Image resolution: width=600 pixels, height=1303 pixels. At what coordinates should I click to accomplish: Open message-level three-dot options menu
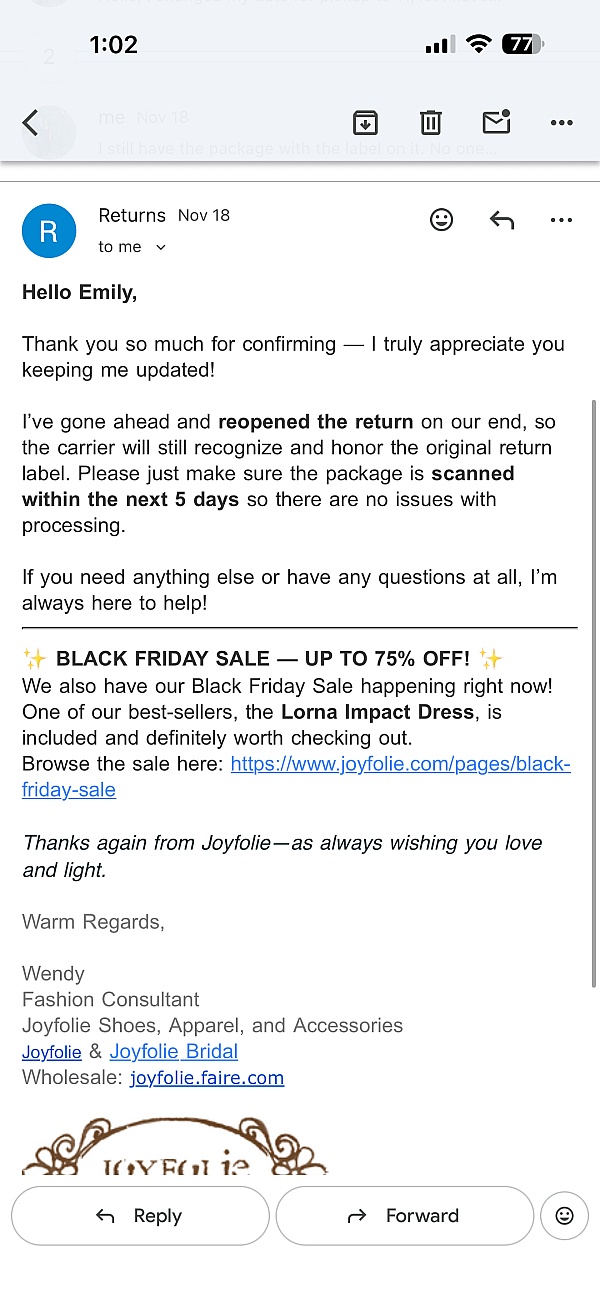coord(561,220)
